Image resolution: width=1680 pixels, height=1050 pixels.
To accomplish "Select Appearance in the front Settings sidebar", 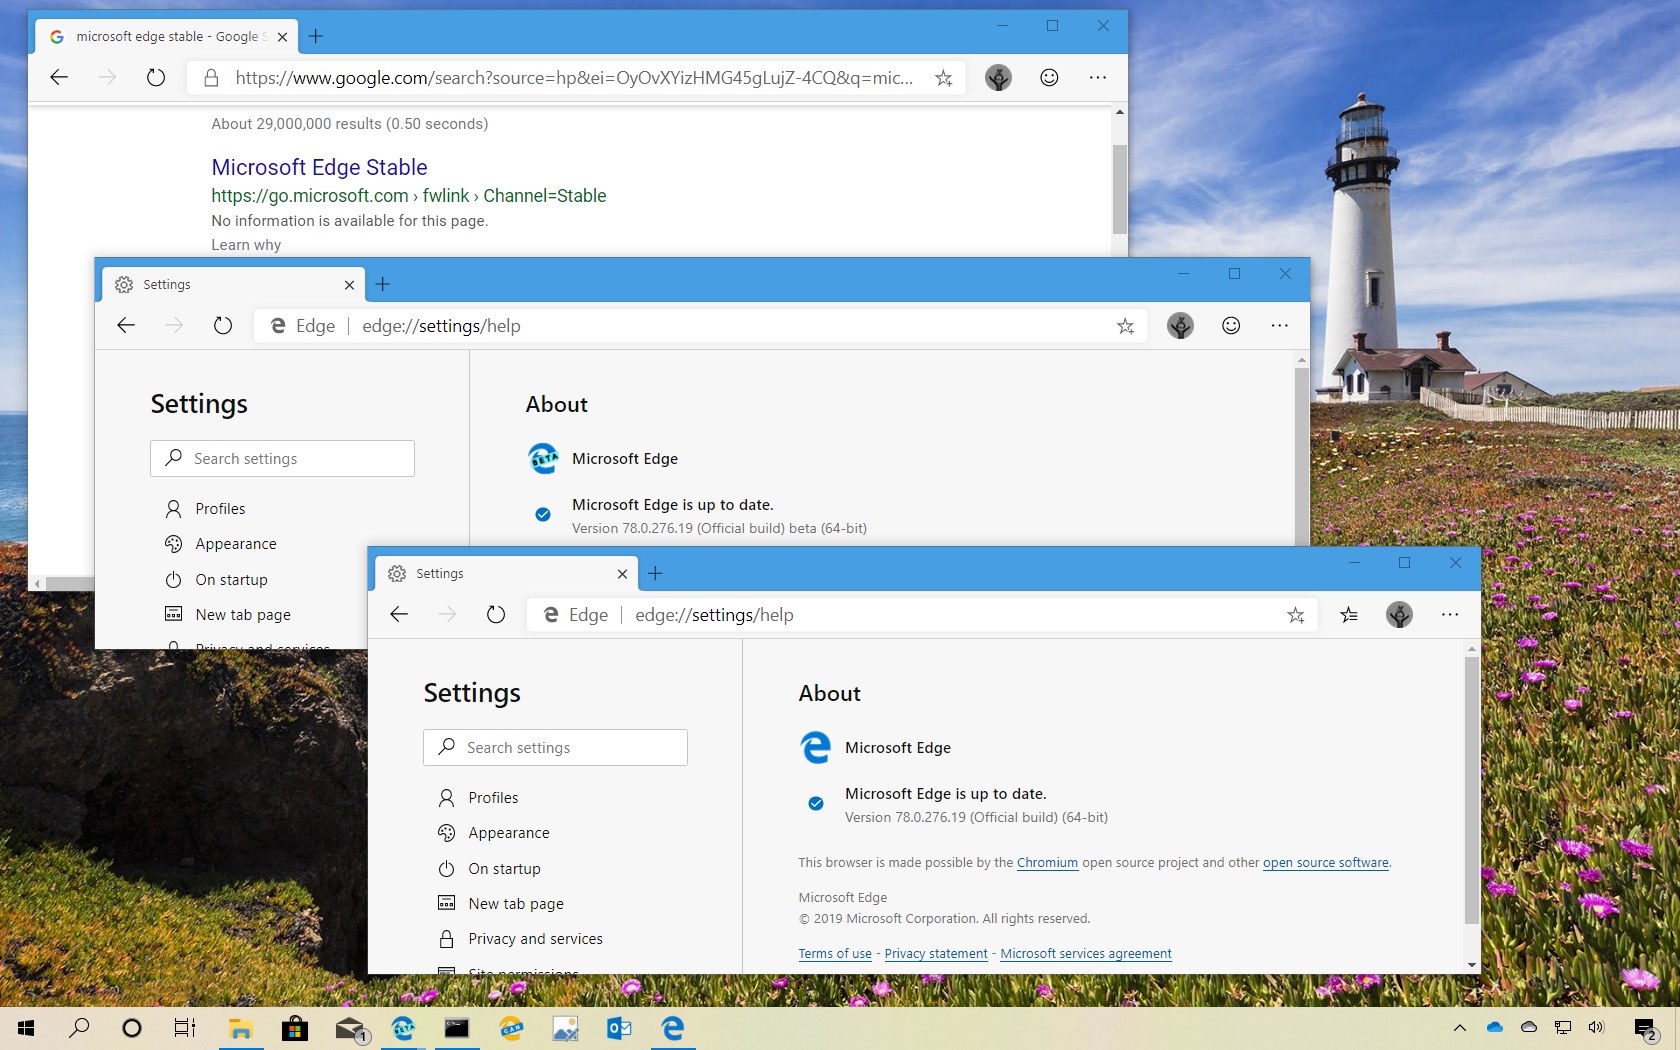I will click(508, 833).
